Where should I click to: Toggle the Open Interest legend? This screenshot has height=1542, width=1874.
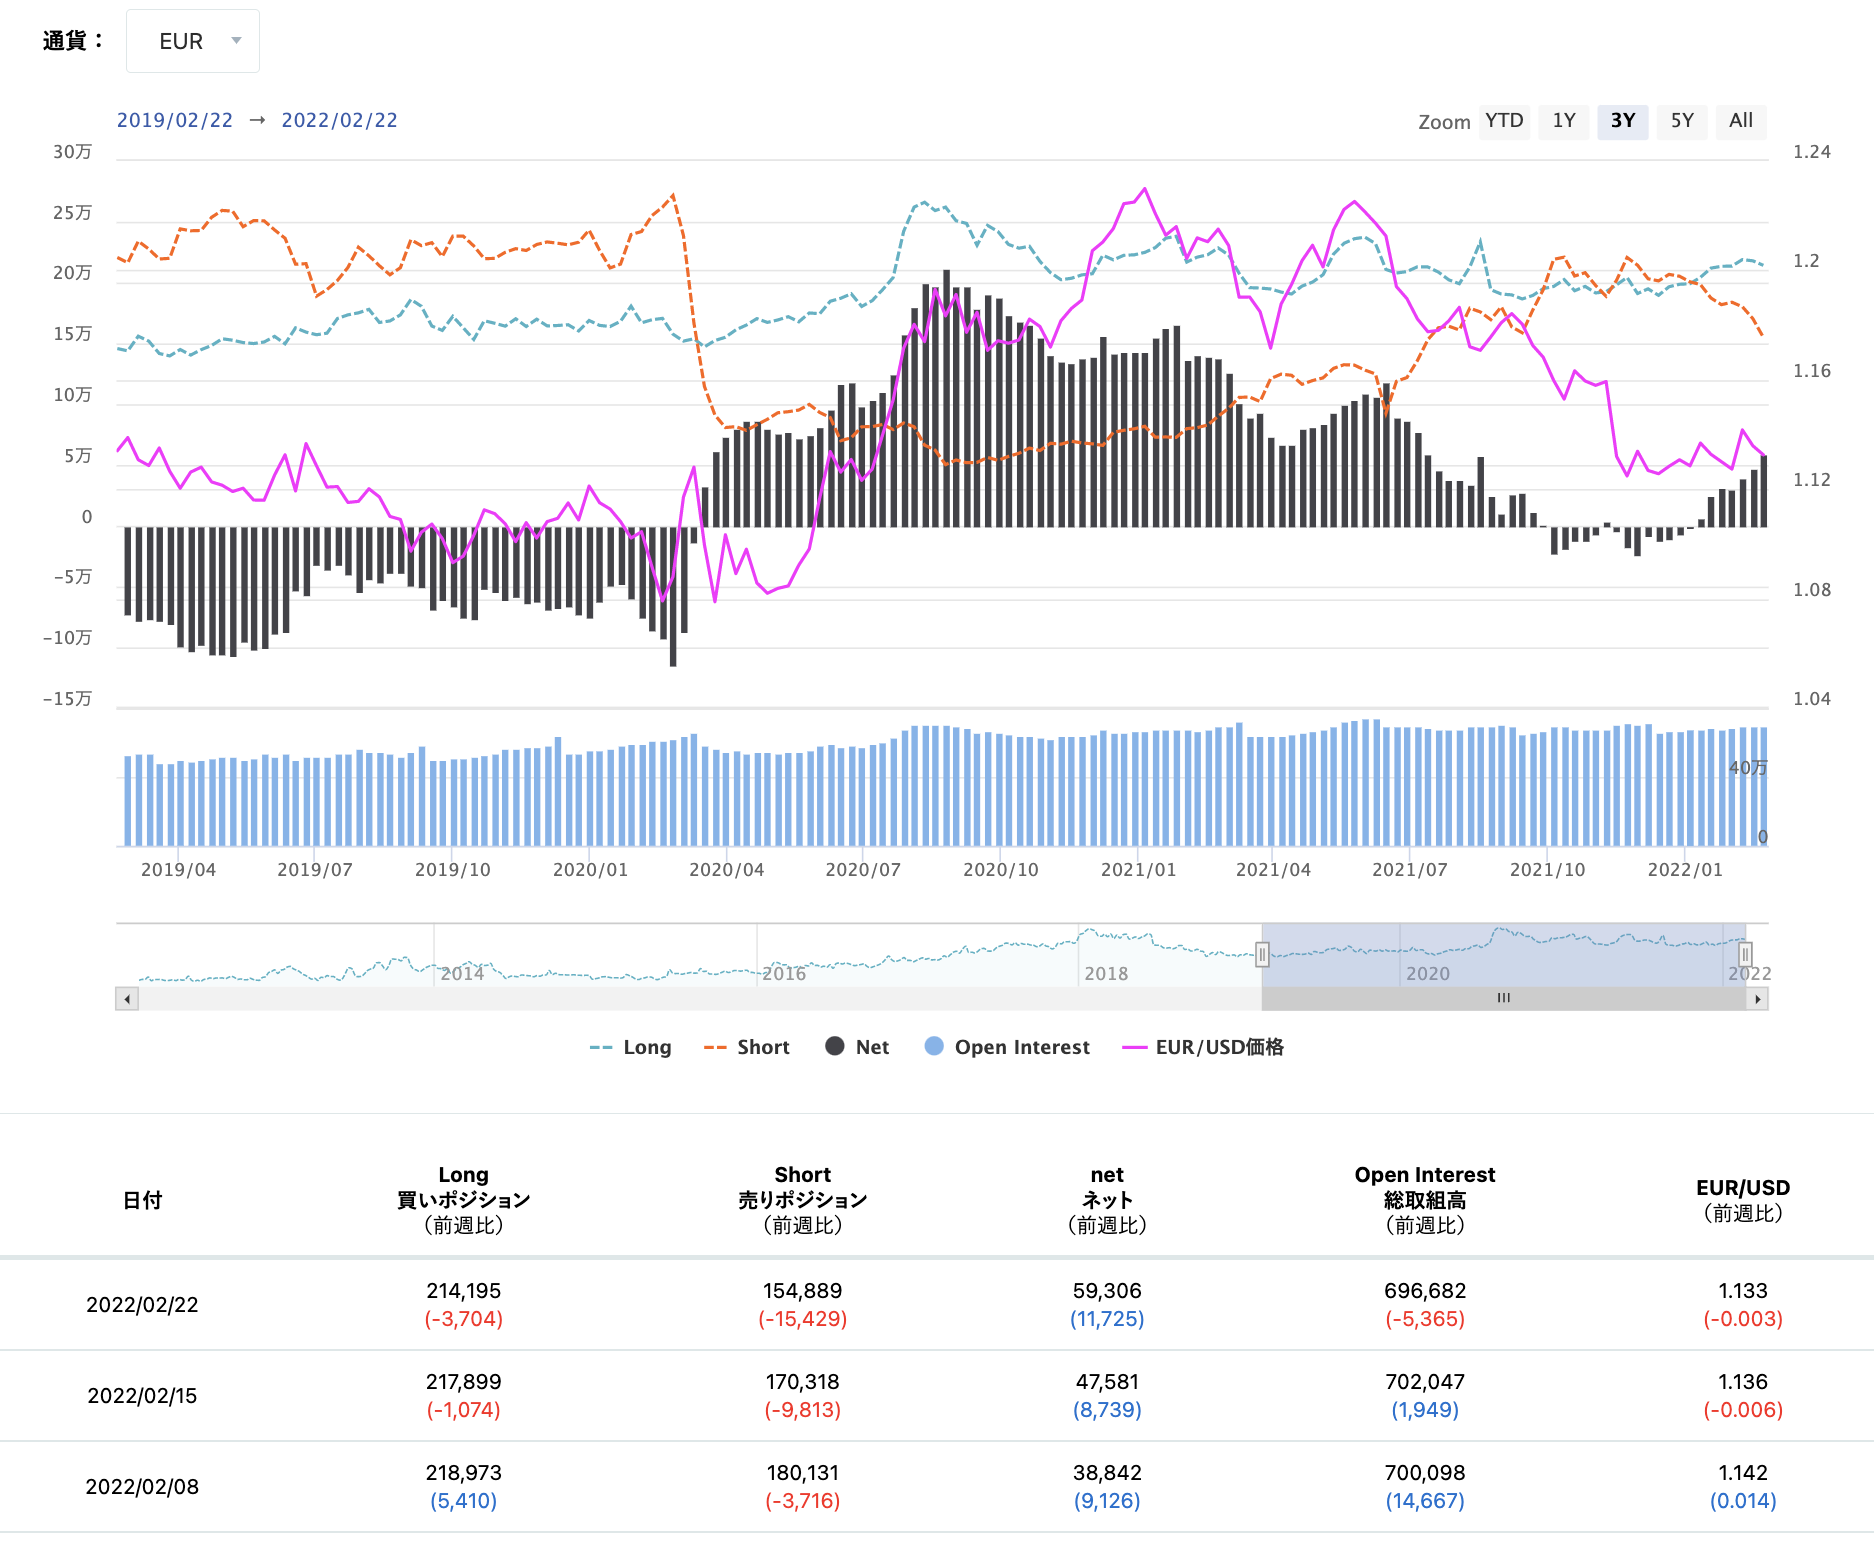[1007, 1047]
